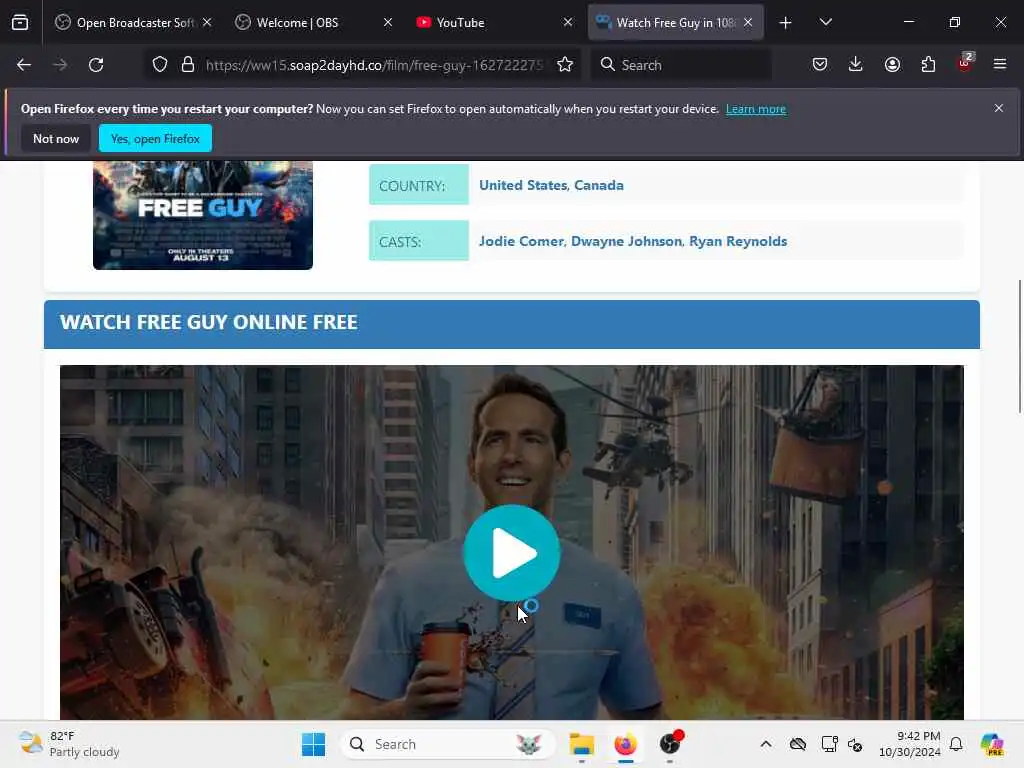
Task: Open the United States country link
Action: tap(522, 185)
